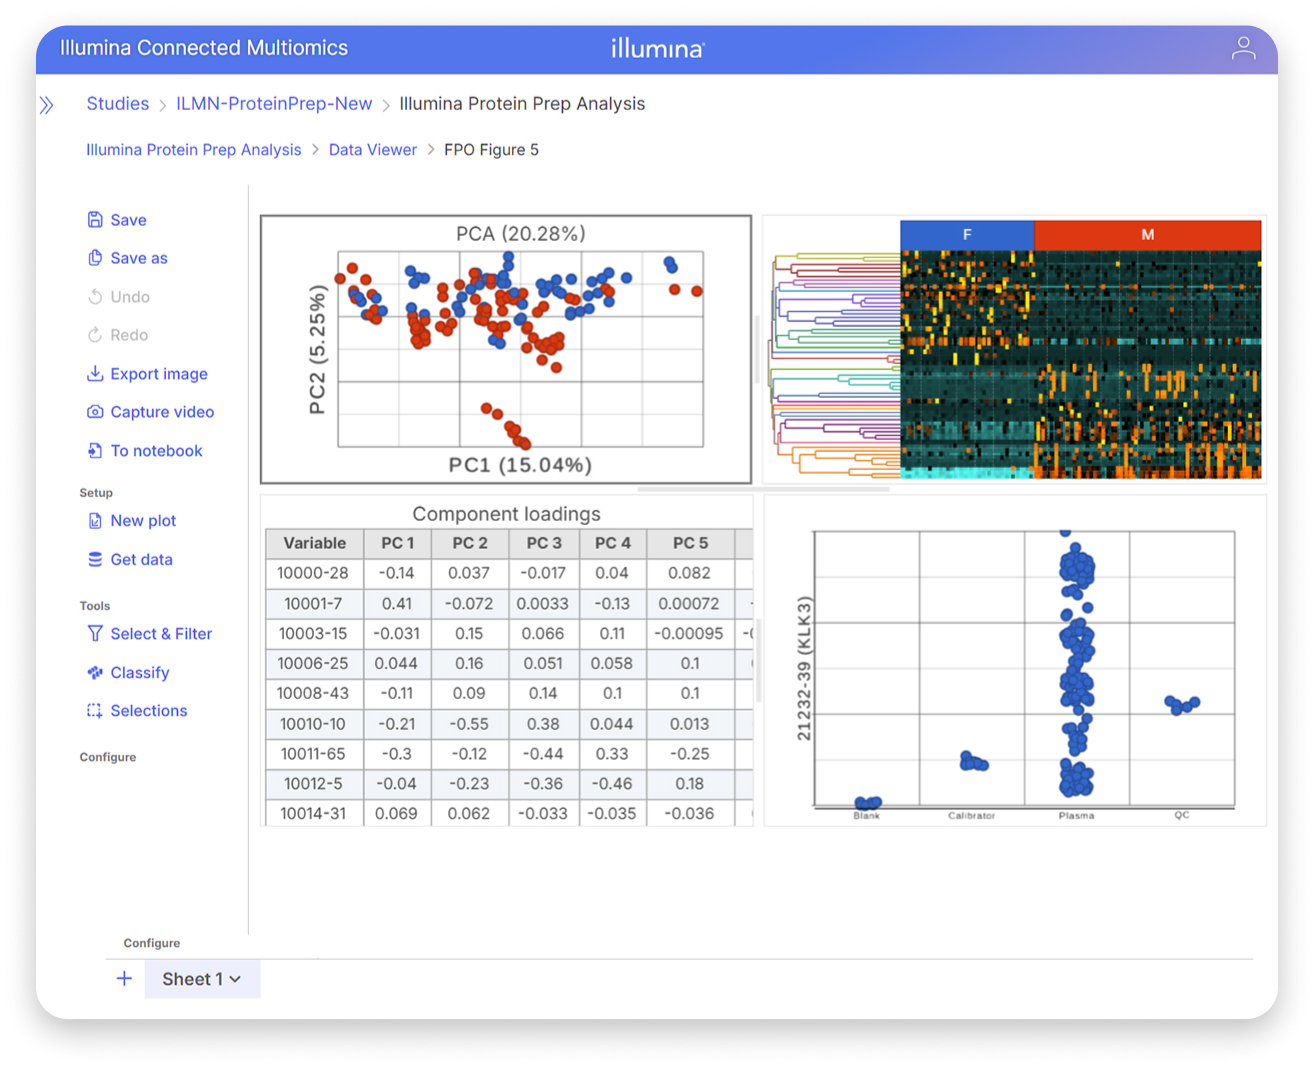Add a new sheet with plus button
The image size is (1314, 1067).
[124, 979]
